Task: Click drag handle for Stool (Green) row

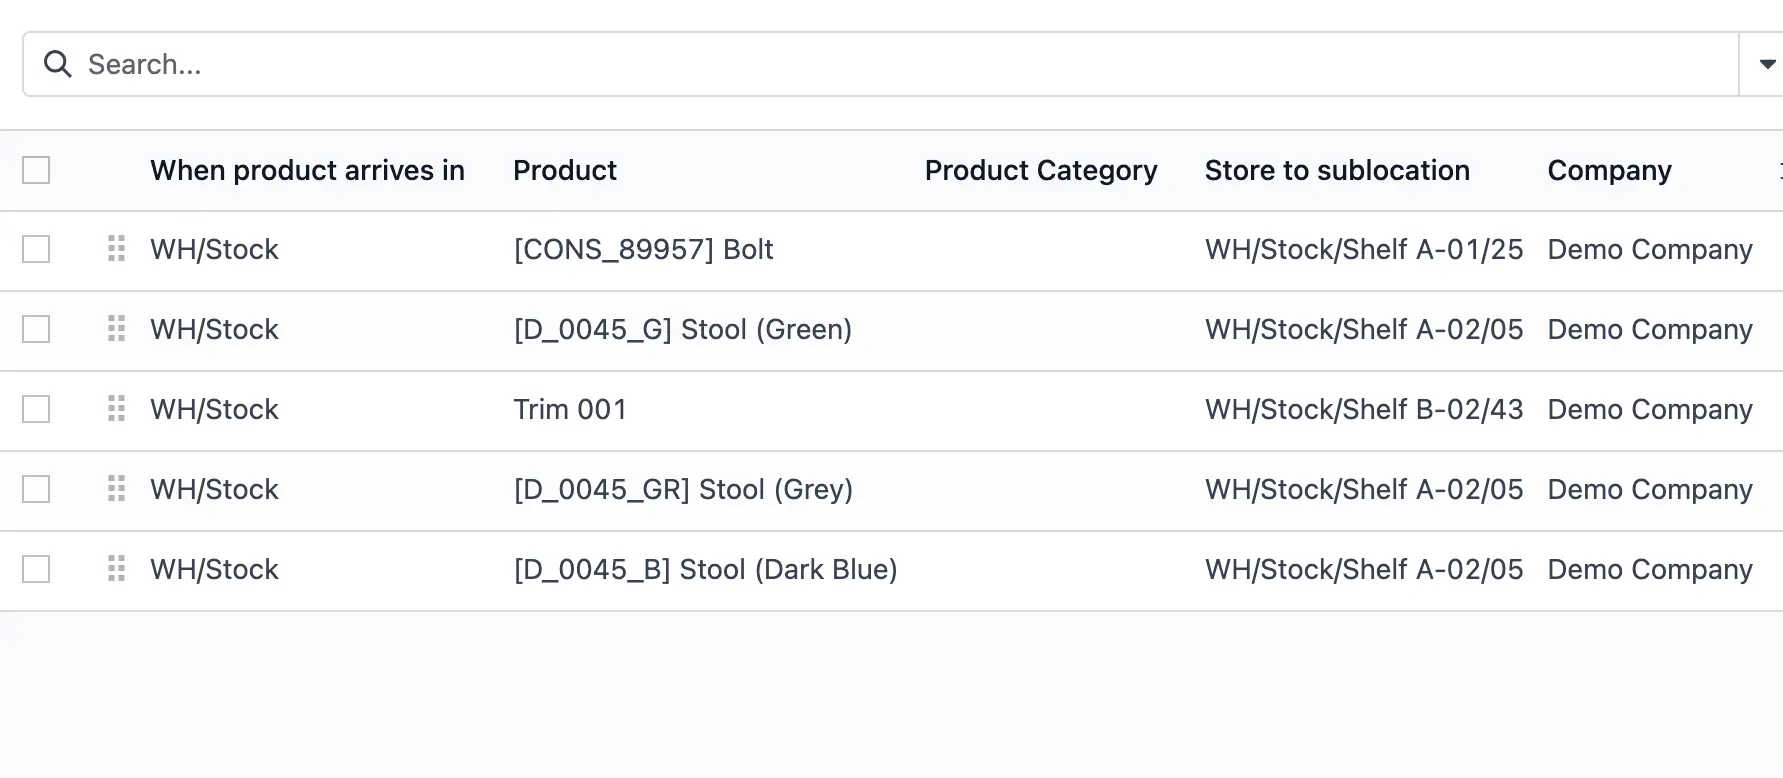Action: (116, 328)
